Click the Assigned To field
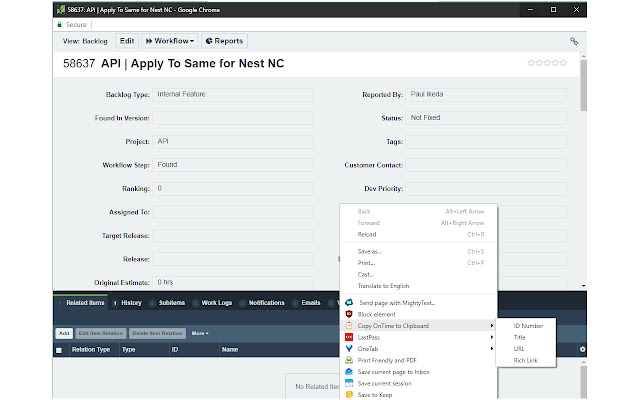The image size is (640, 400). pos(233,212)
